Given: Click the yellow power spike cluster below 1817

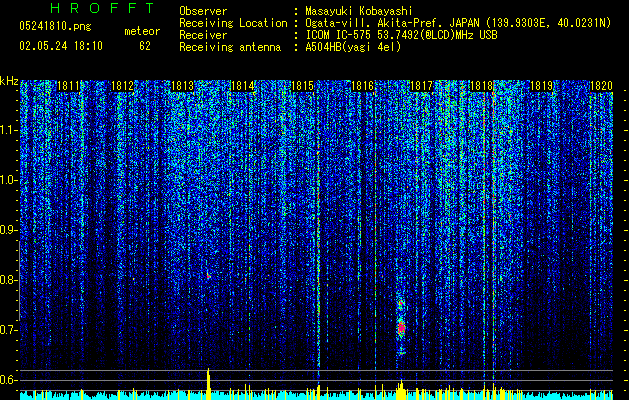Looking at the screenshot, I should pos(401,390).
